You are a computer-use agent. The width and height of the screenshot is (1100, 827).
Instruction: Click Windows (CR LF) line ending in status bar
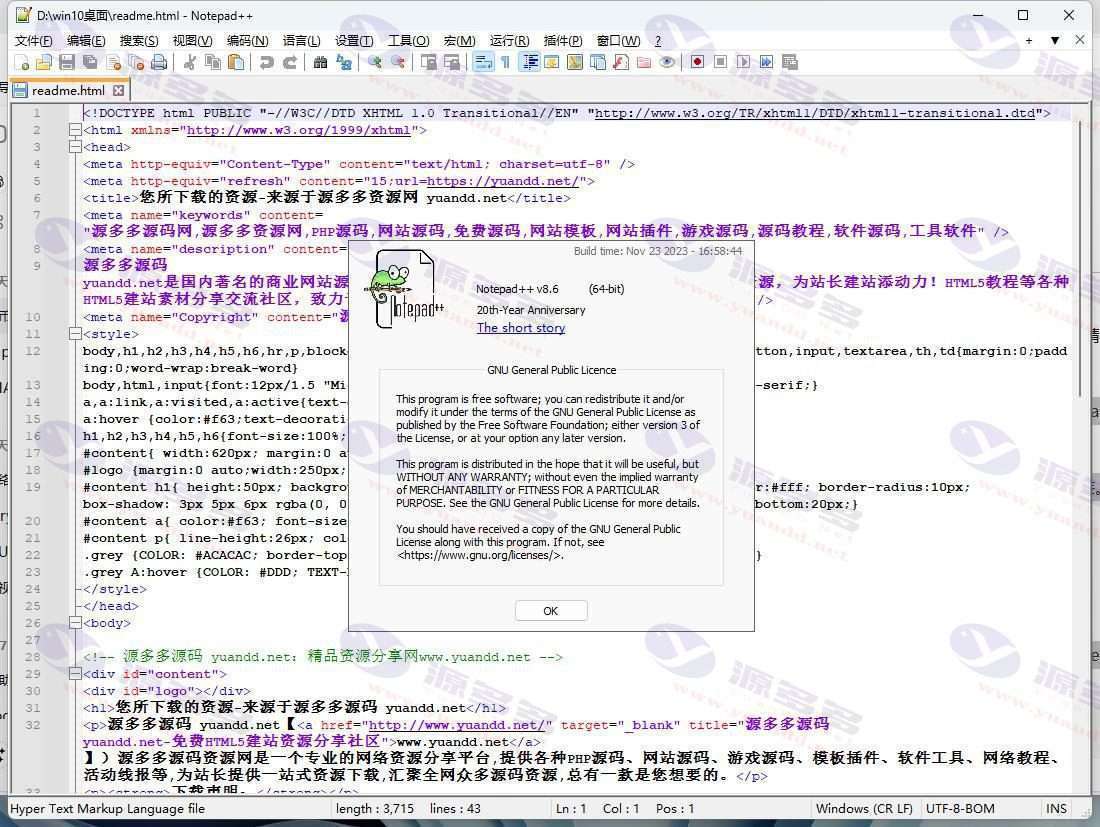pos(864,808)
